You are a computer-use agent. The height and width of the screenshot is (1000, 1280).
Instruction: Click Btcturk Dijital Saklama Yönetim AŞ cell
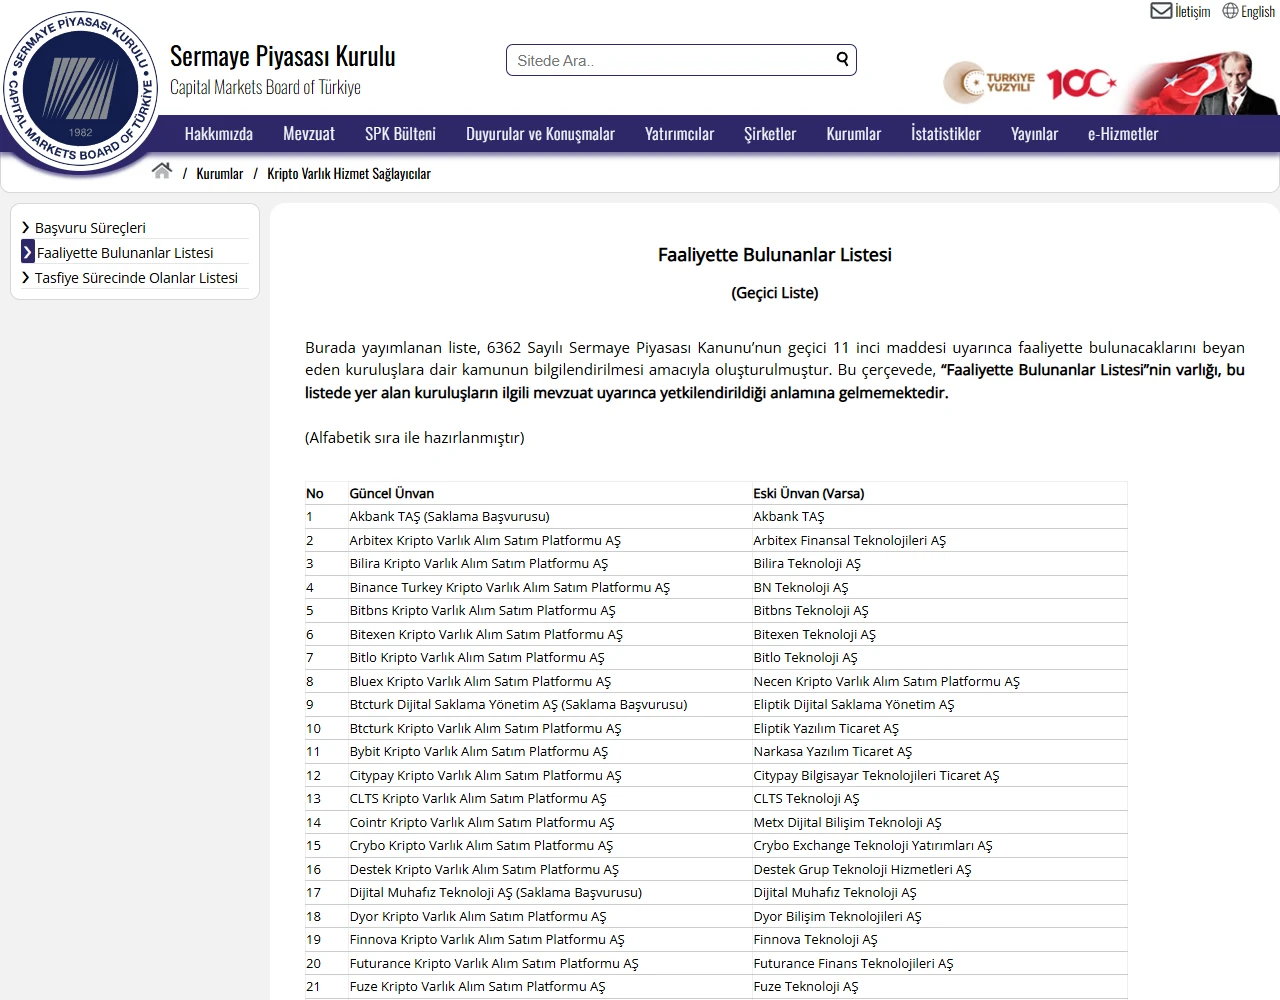click(519, 705)
